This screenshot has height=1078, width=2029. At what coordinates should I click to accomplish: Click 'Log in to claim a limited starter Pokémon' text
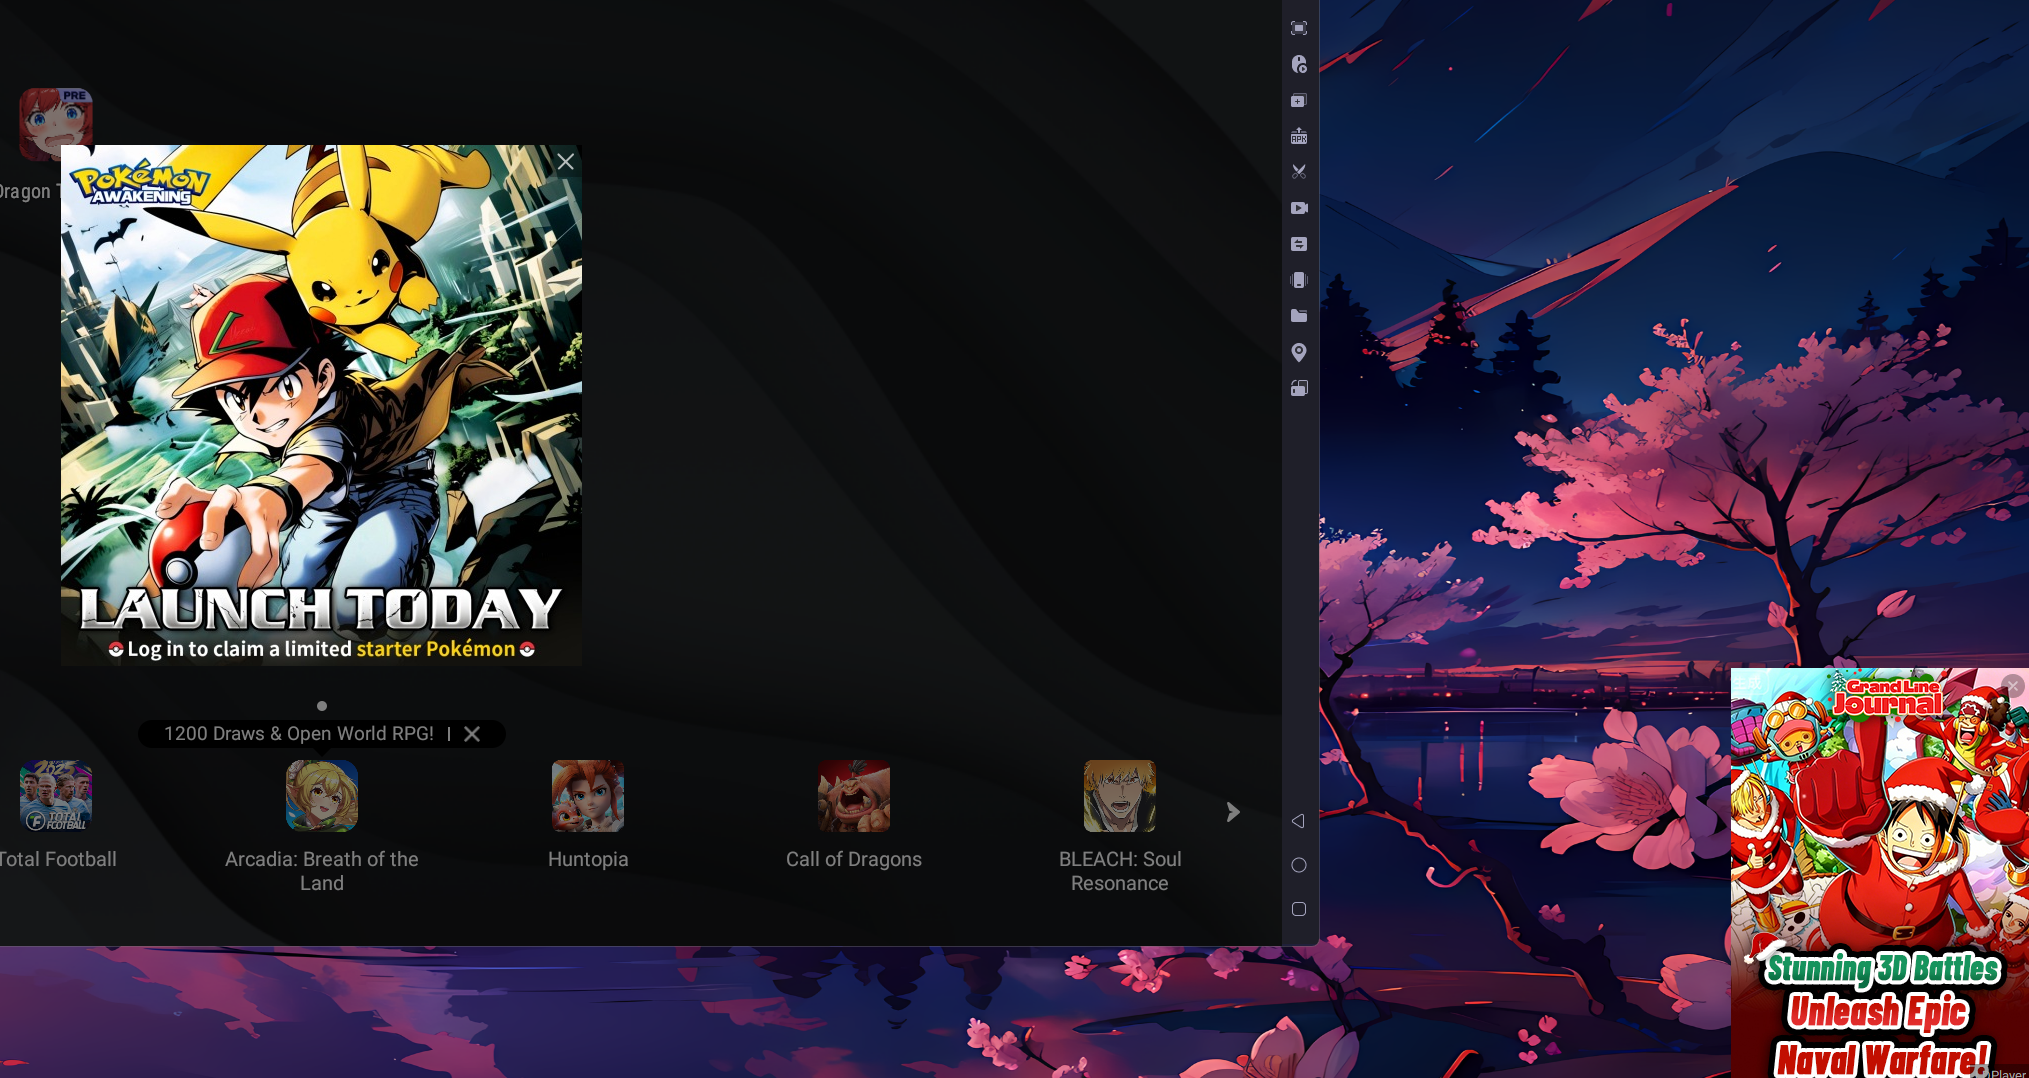click(x=321, y=649)
